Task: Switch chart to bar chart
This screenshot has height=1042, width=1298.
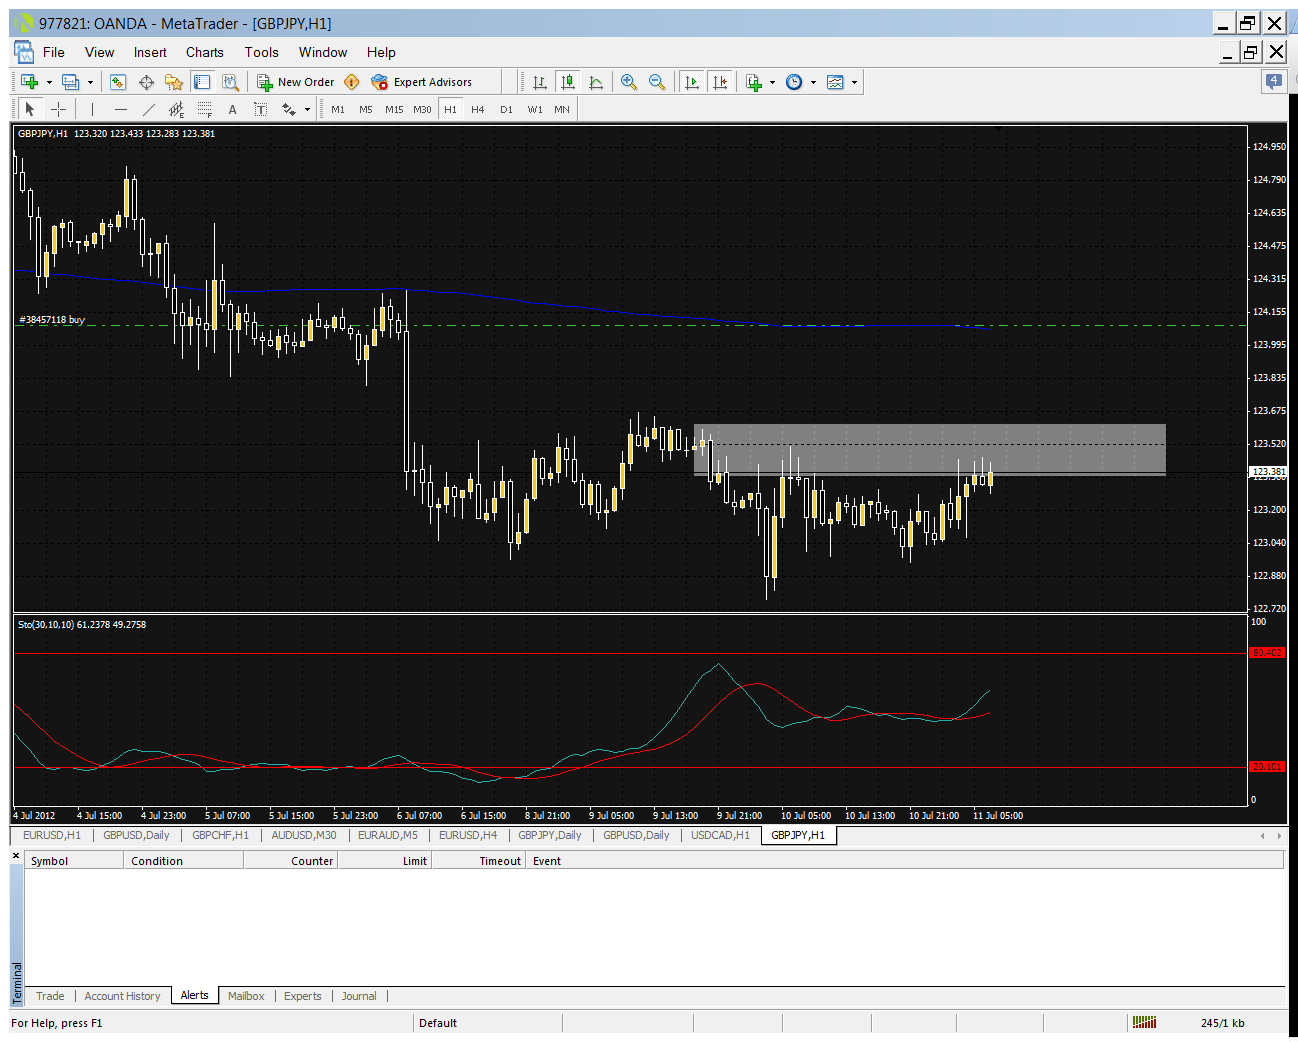Action: coord(540,82)
